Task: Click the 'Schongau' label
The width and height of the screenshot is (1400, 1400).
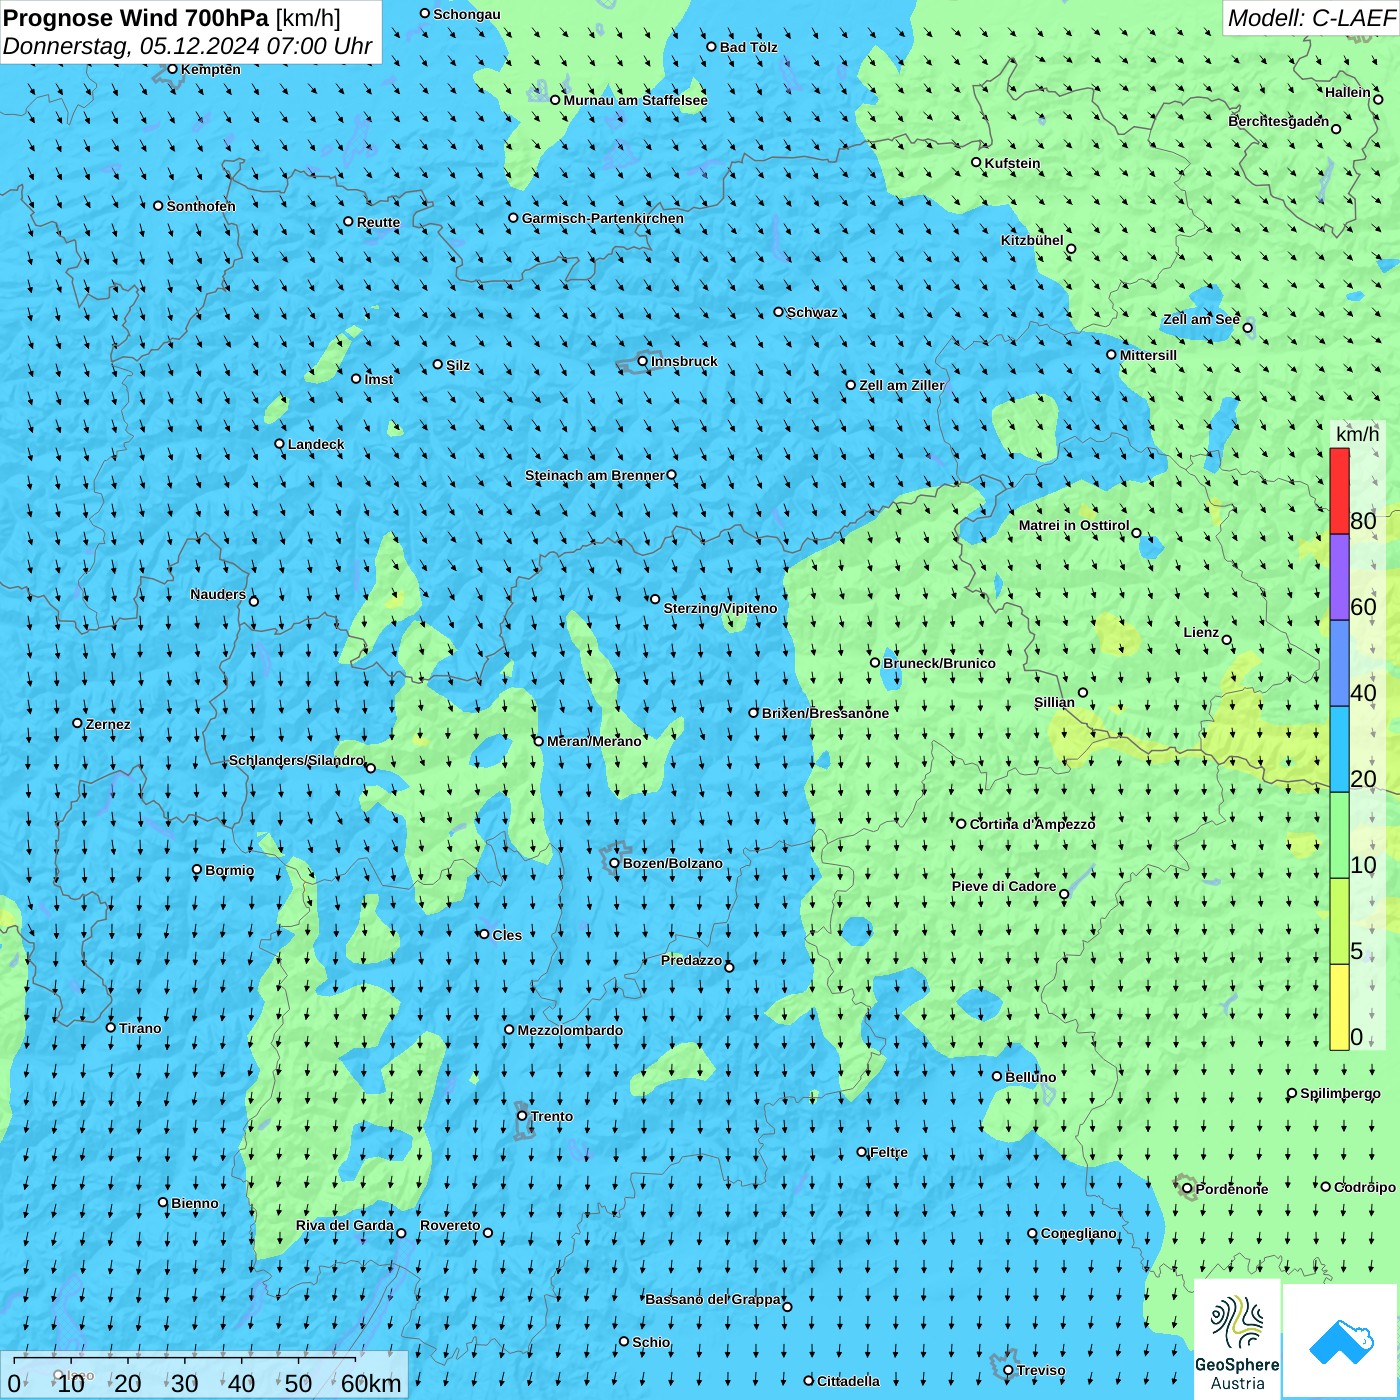Action: click(x=467, y=14)
